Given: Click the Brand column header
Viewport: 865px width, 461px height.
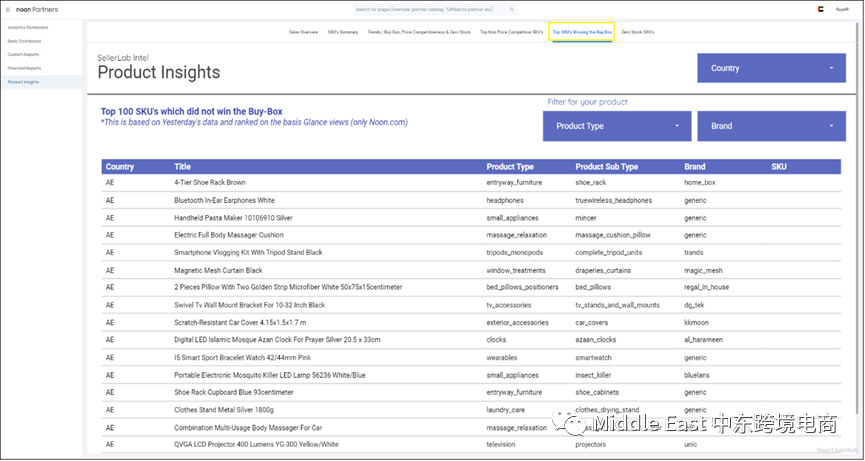Looking at the screenshot, I should 695,167.
